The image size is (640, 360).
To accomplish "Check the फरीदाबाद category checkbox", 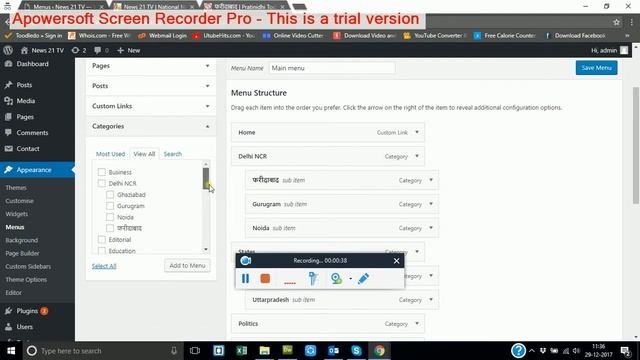I will 110,228.
